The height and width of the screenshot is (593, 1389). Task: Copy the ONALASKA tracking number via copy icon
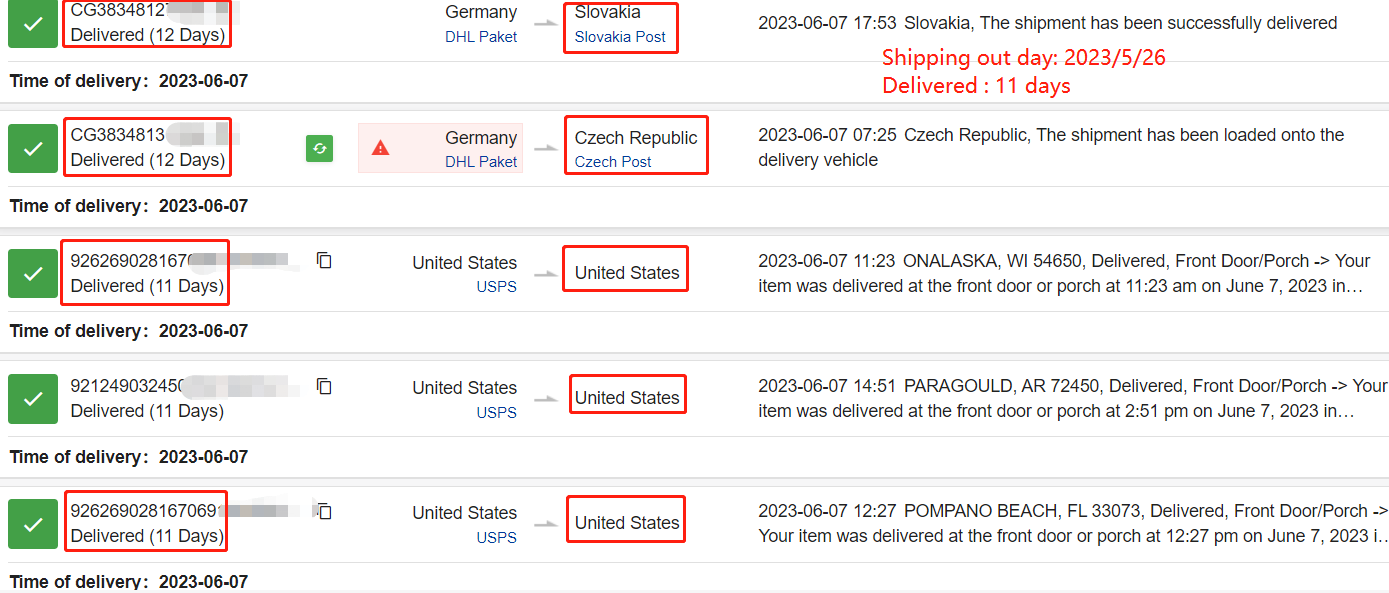[x=324, y=260]
